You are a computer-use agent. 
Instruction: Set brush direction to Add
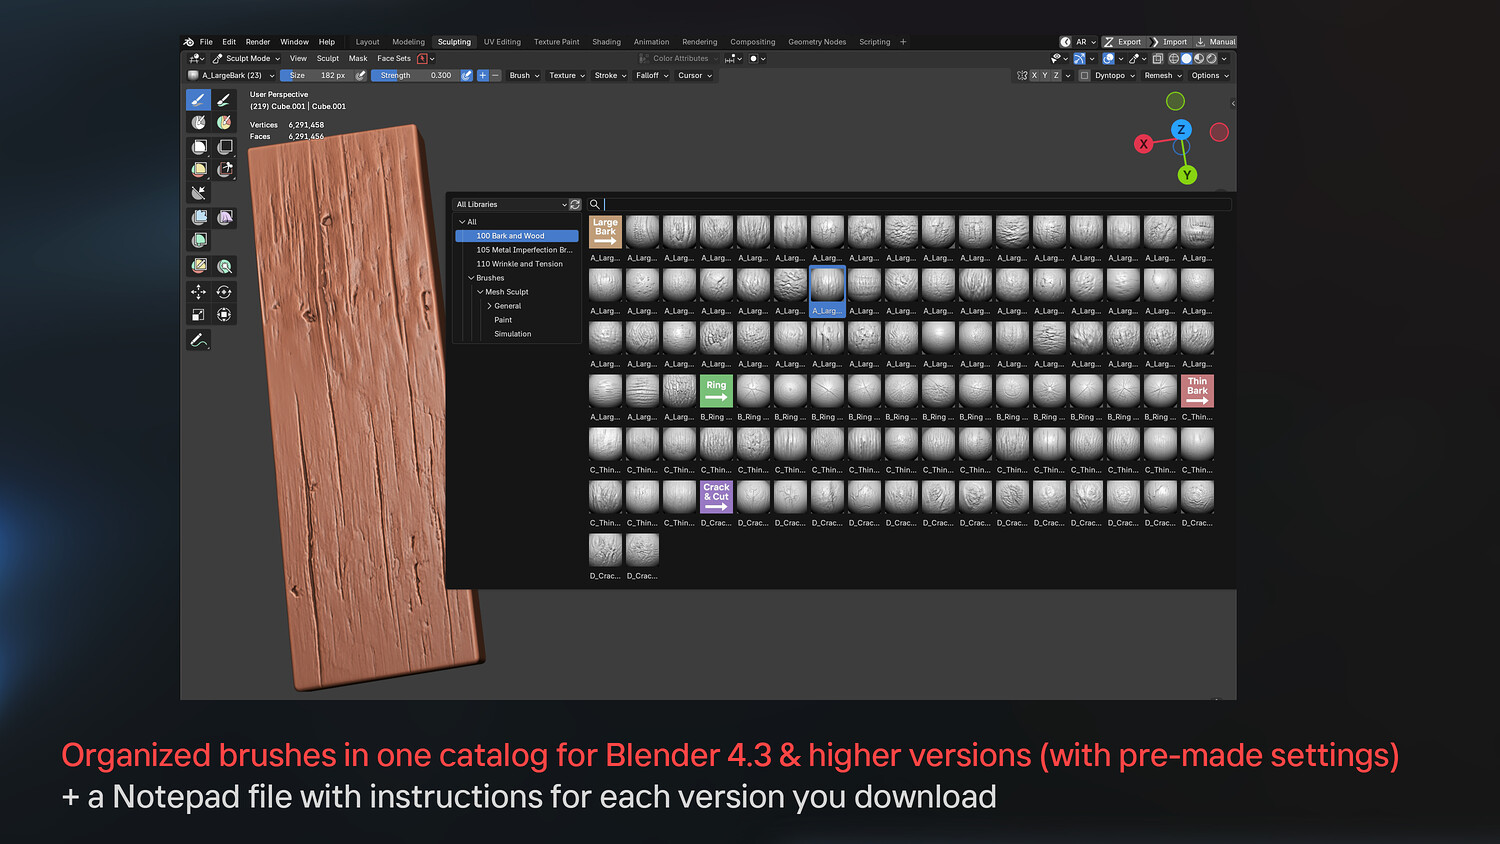coord(483,75)
